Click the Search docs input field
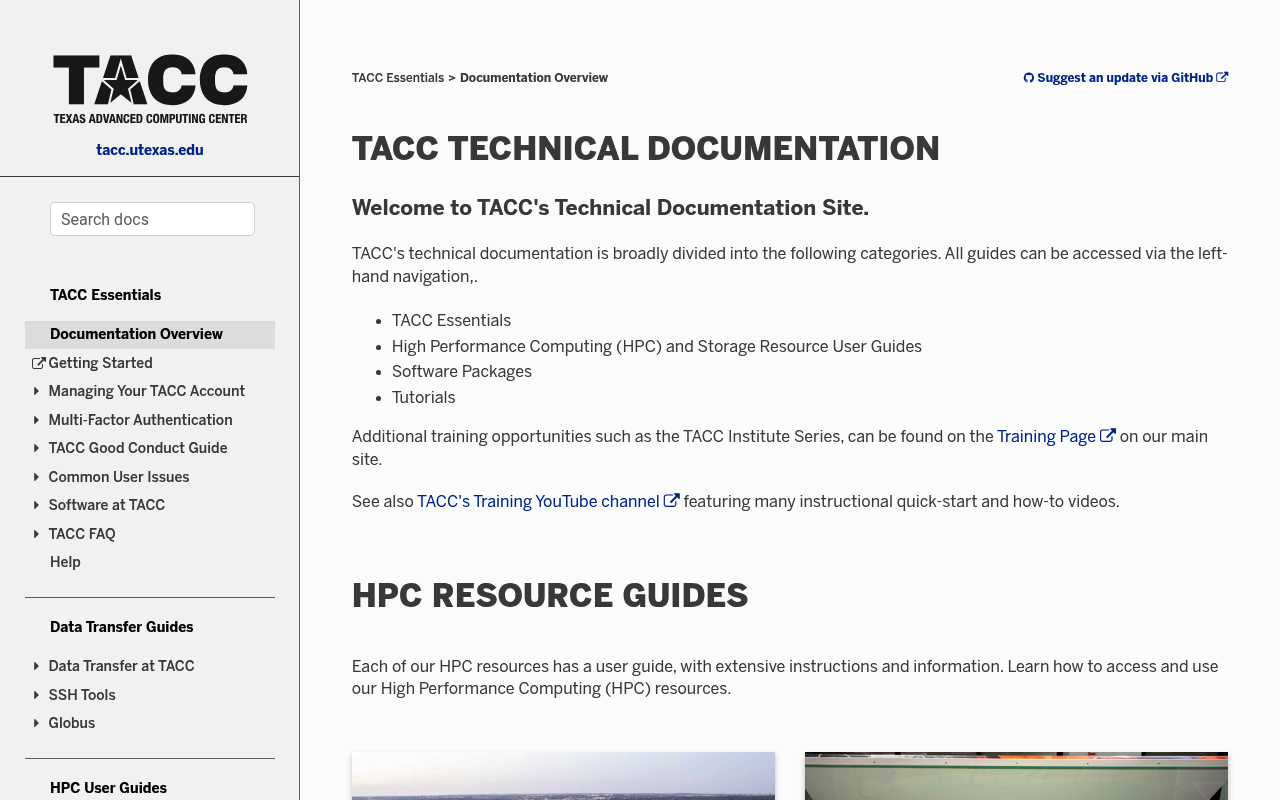This screenshot has height=800, width=1280. pyautogui.click(x=152, y=219)
